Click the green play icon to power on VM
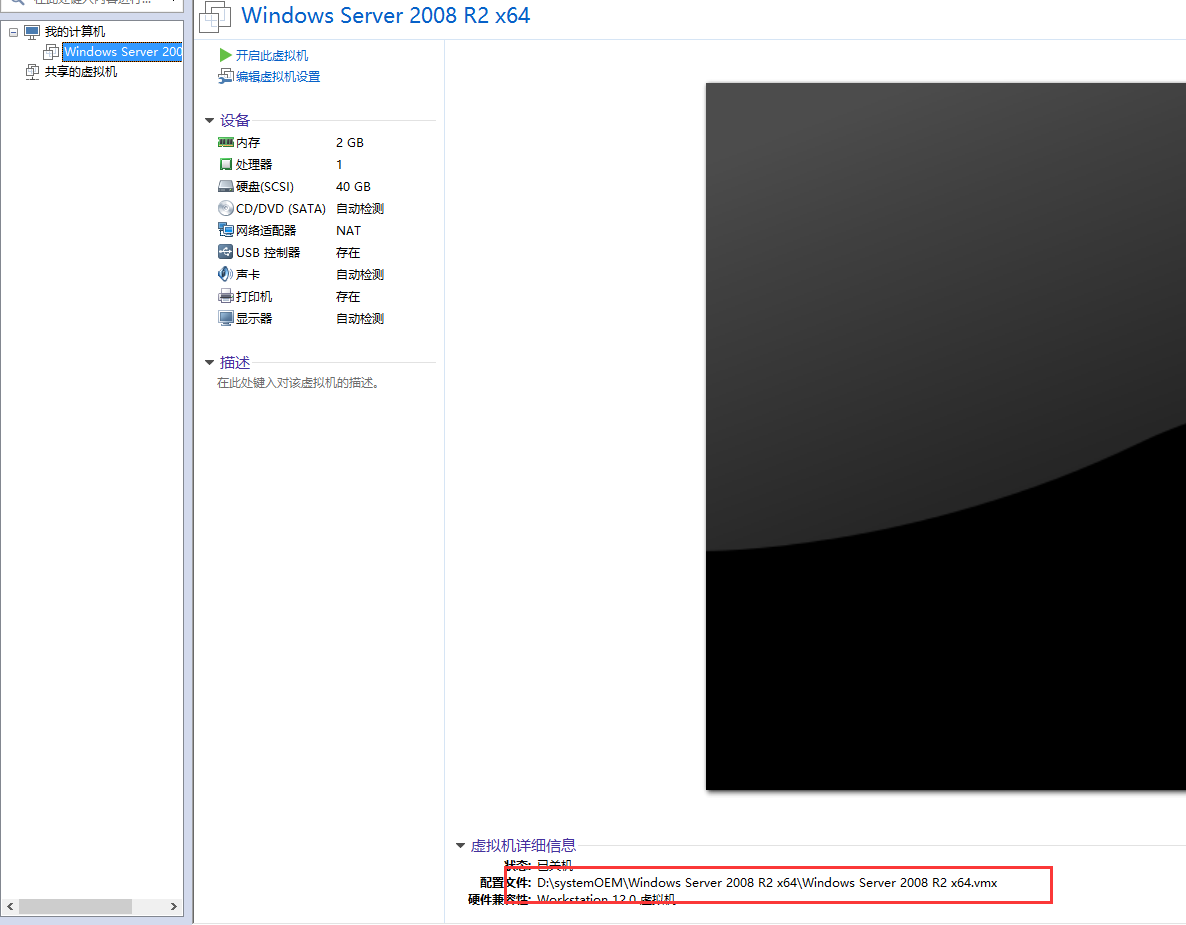 pyautogui.click(x=225, y=55)
